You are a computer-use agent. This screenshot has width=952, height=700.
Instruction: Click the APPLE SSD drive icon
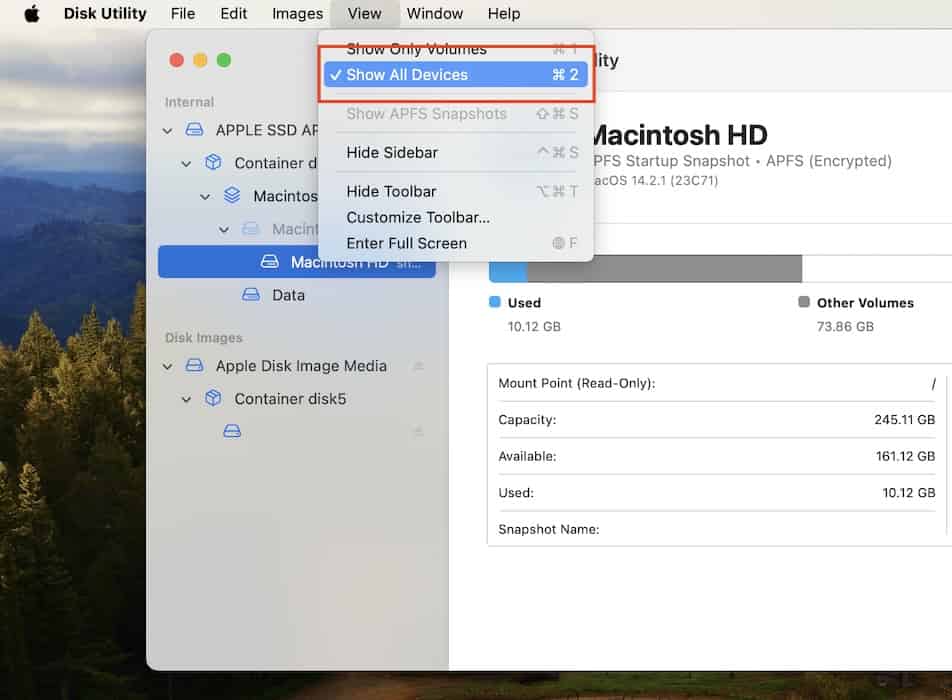[x=195, y=130]
